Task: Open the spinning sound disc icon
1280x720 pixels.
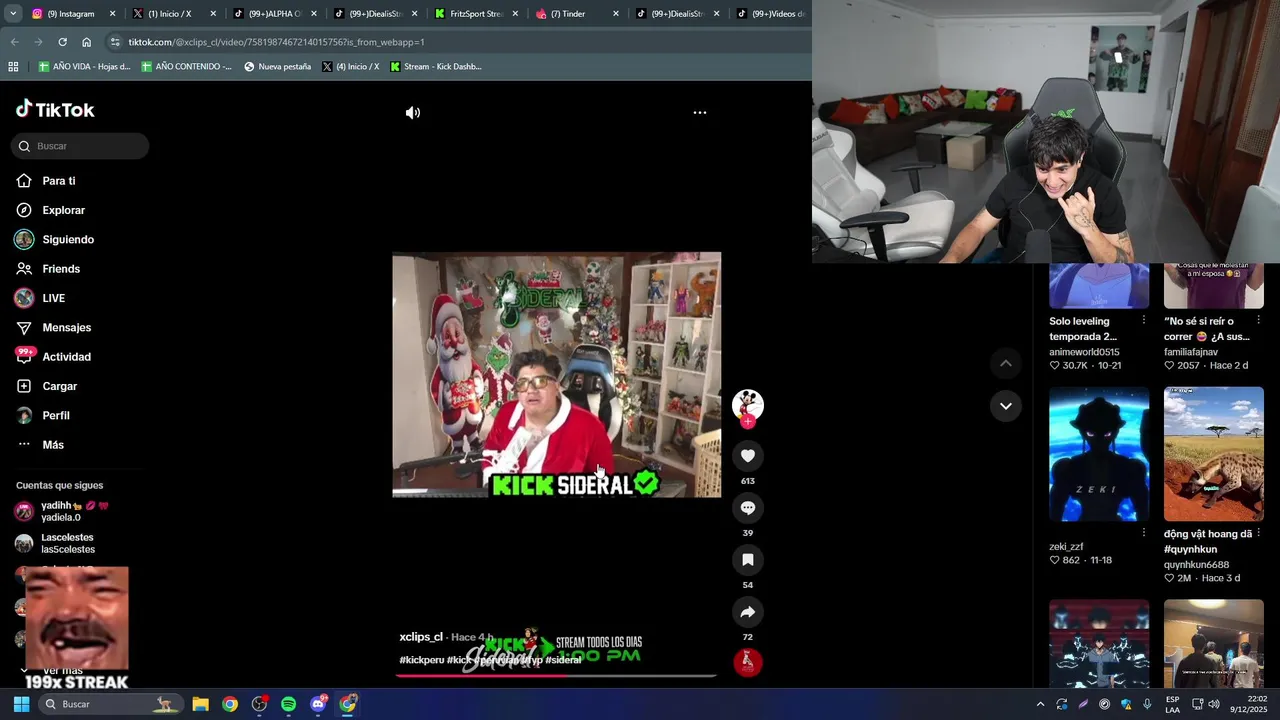Action: (x=748, y=661)
